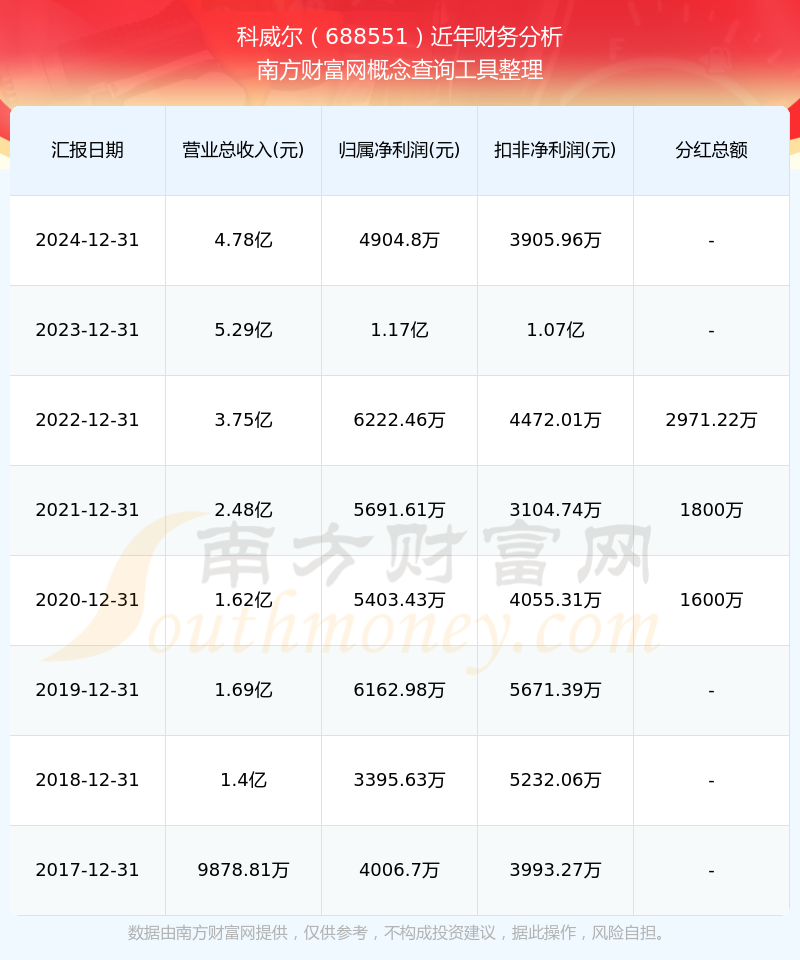
Task: Click the subtitle 南方财富网概念查询工具整理
Action: 400,70
